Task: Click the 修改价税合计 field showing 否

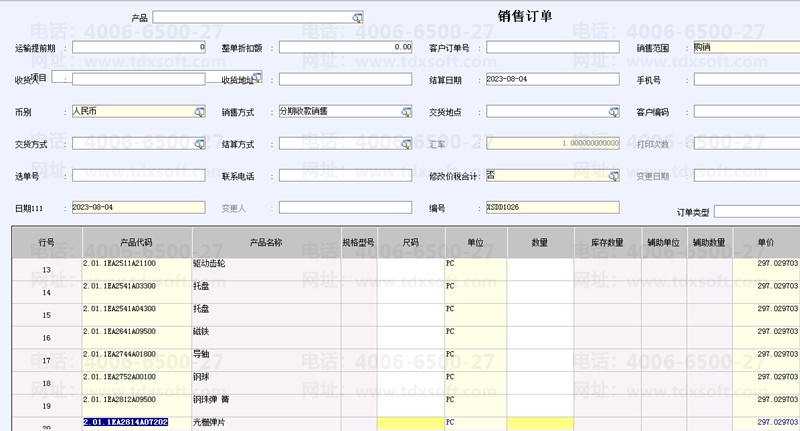Action: point(548,175)
